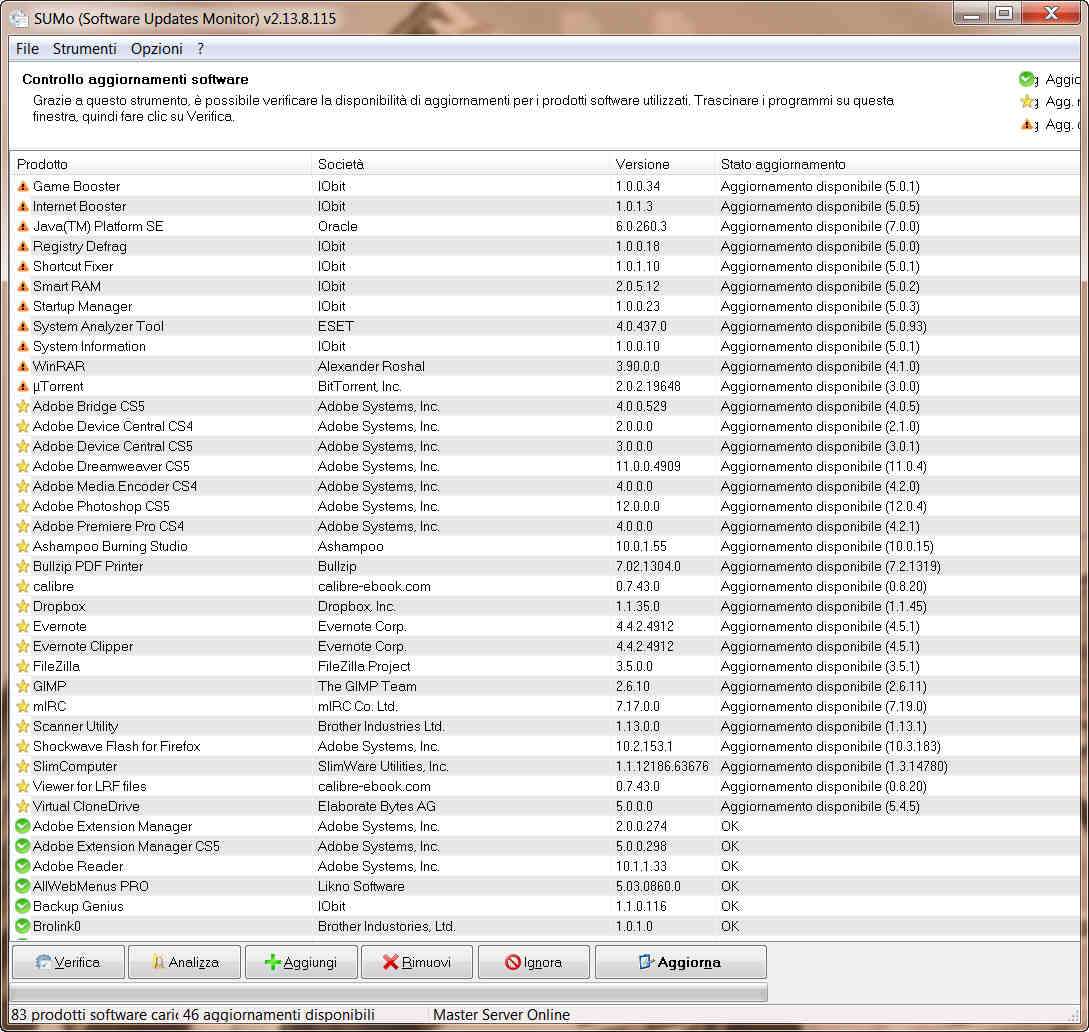Click the green check icon beside Backup Genius

point(23,906)
